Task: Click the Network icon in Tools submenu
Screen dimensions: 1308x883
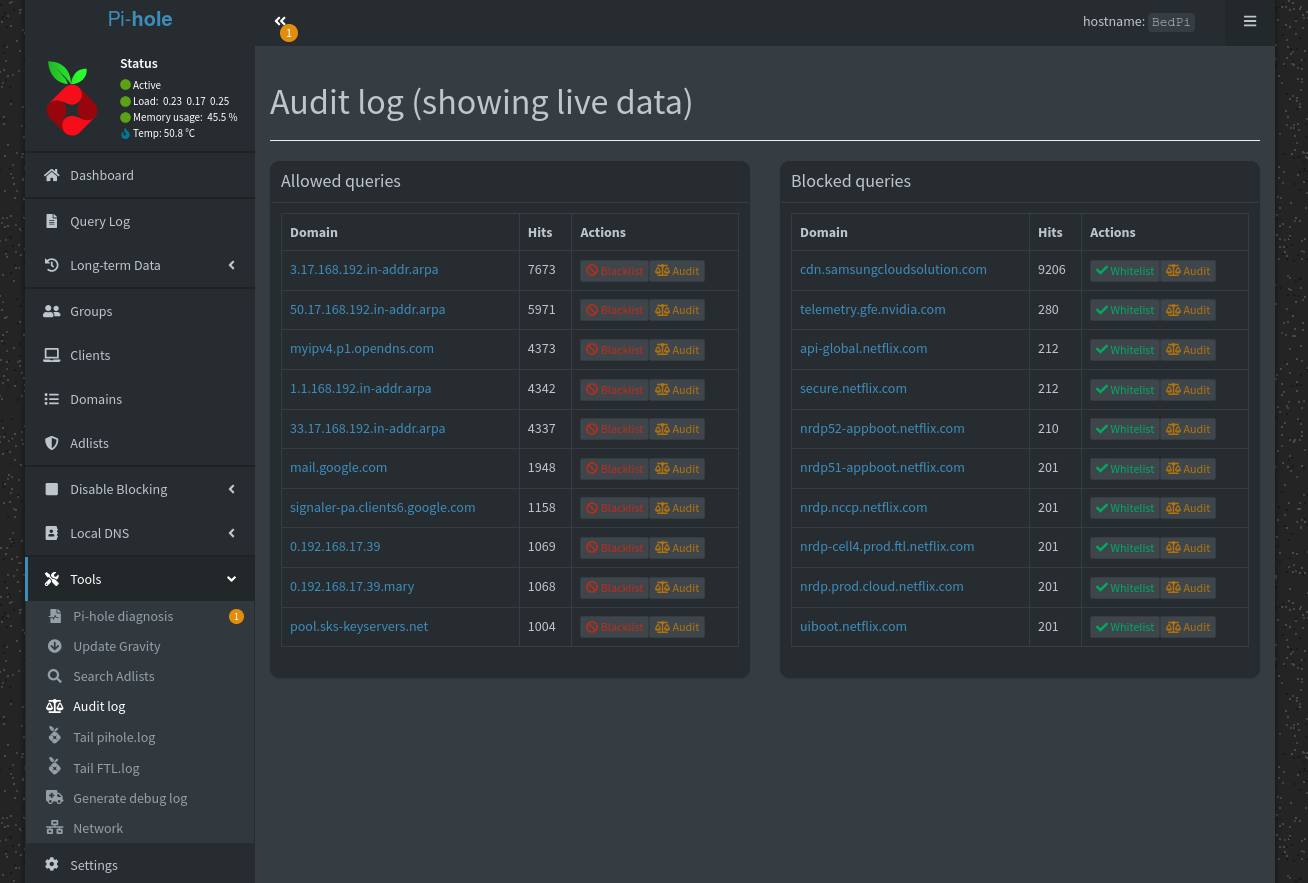Action: tap(55, 828)
